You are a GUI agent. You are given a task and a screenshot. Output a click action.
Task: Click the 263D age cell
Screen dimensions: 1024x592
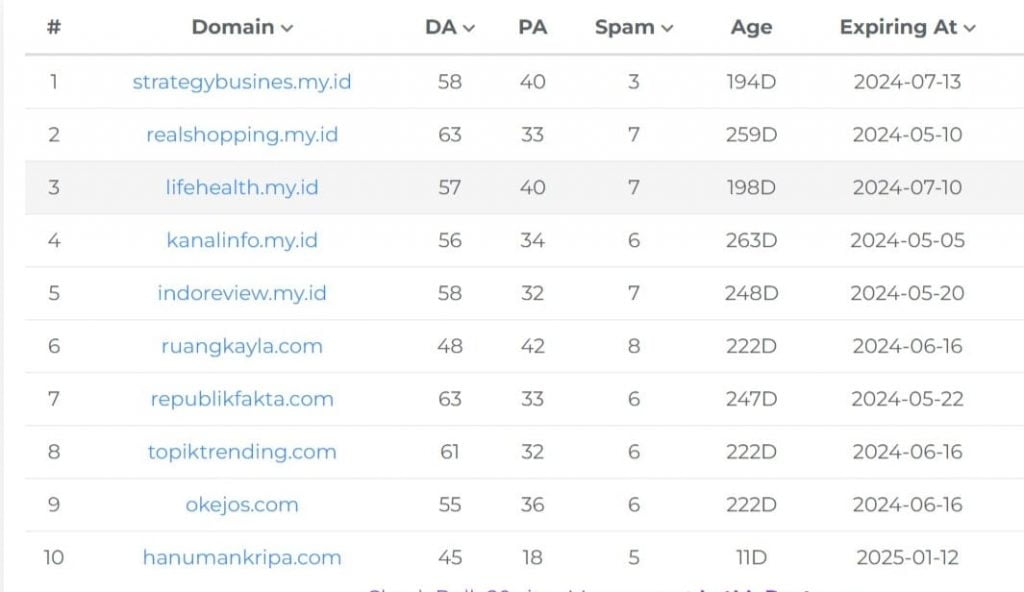point(751,241)
